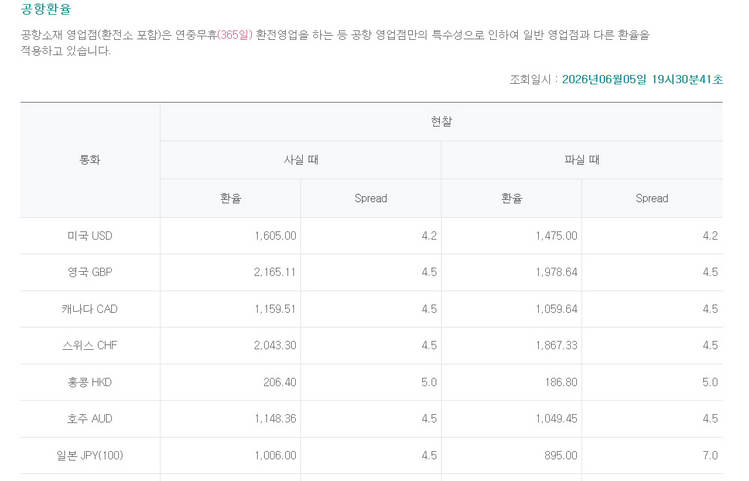Click Spread header under 사실 때
This screenshot has height=481, width=749.
(371, 198)
